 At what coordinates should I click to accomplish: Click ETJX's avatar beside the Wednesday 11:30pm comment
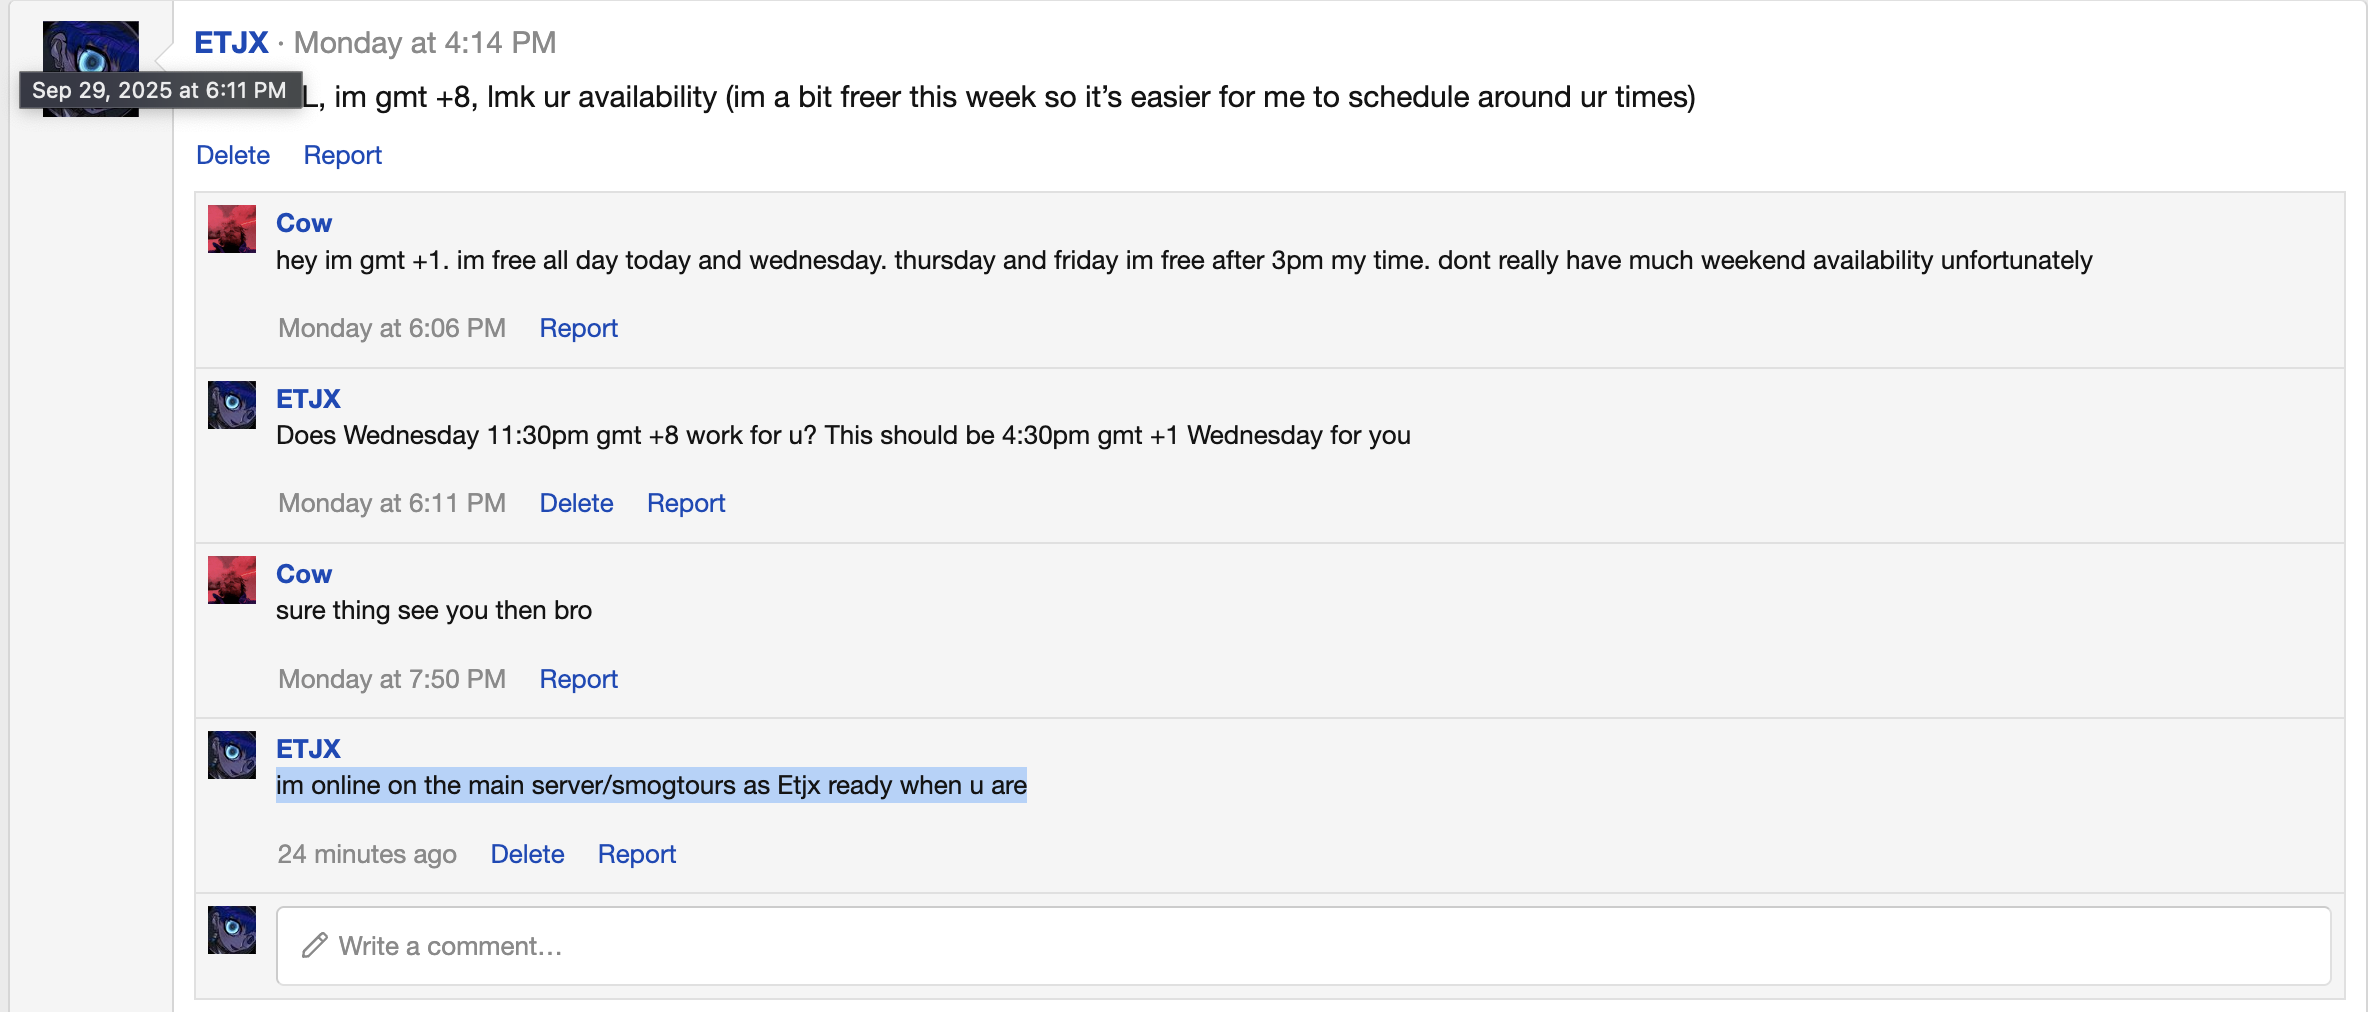[x=232, y=405]
